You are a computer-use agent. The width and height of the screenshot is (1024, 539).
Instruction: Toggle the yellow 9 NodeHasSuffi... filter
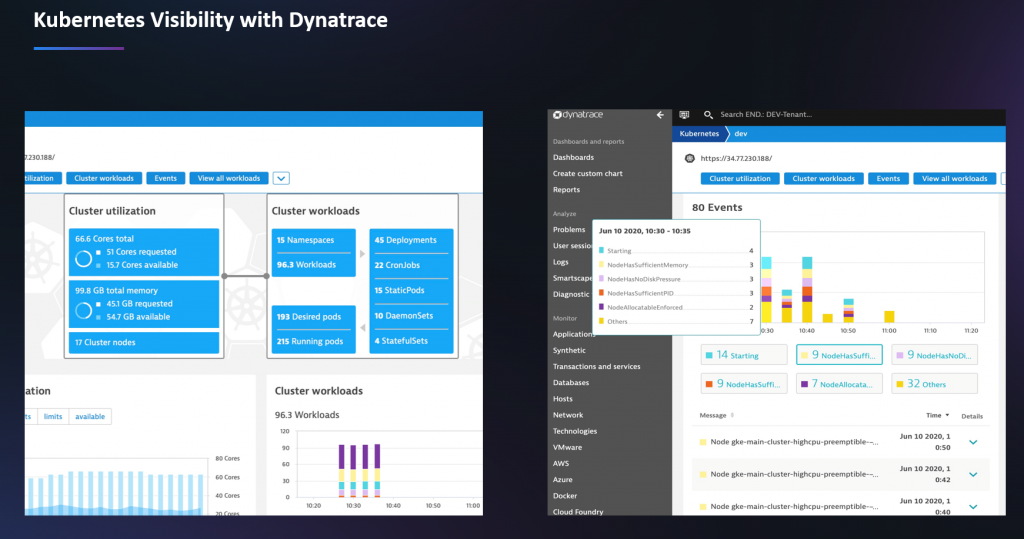[839, 355]
